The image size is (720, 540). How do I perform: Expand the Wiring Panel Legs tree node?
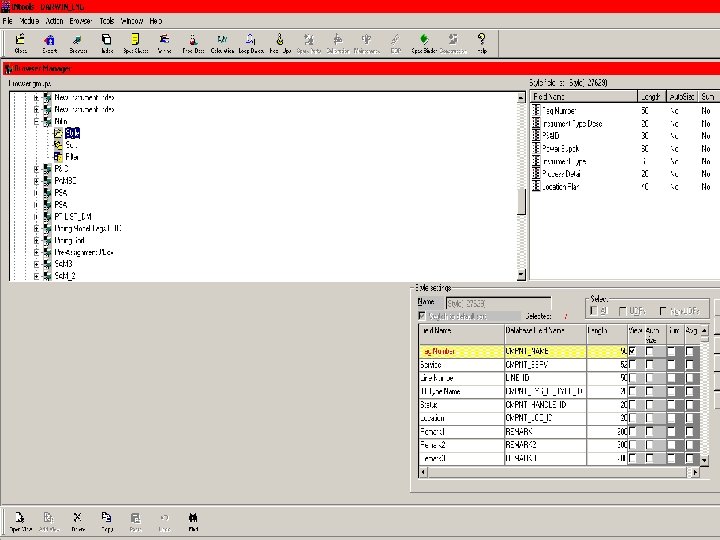click(36, 228)
